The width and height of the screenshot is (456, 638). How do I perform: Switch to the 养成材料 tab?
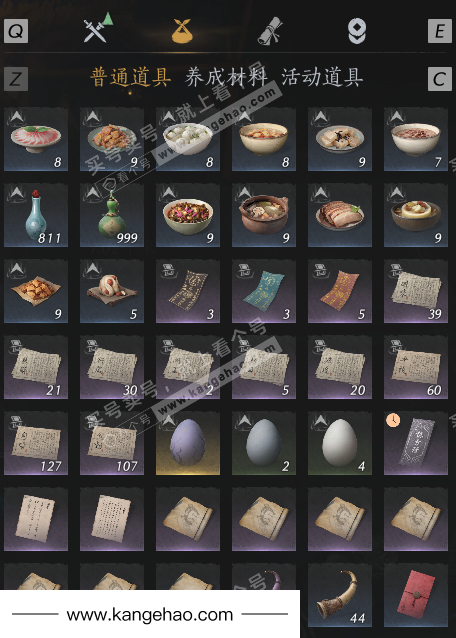click(226, 77)
